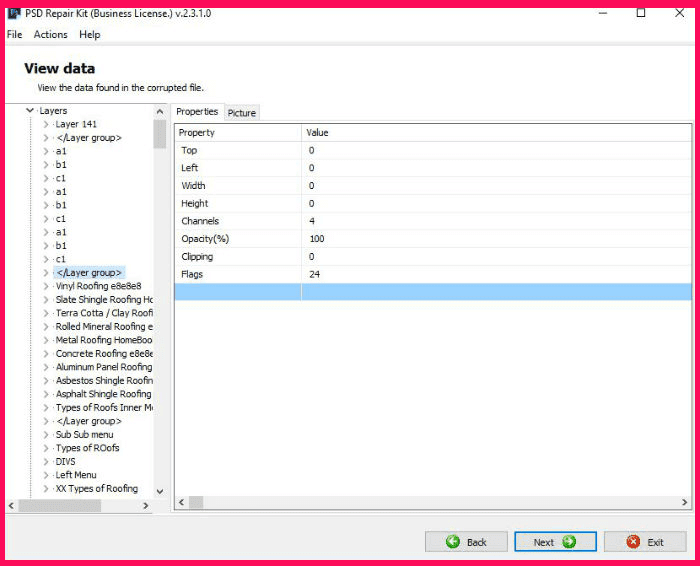The width and height of the screenshot is (700, 566).
Task: Click the red Exit cross icon
Action: click(x=632, y=542)
